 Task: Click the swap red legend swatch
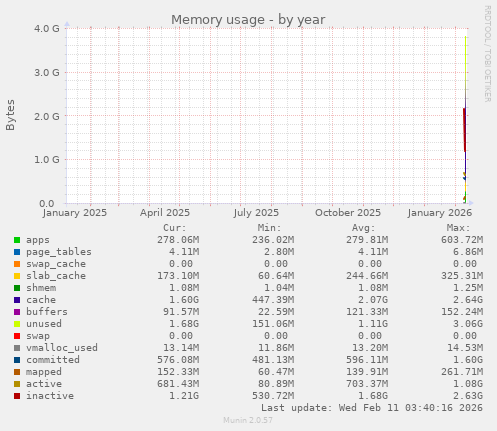click(17, 336)
